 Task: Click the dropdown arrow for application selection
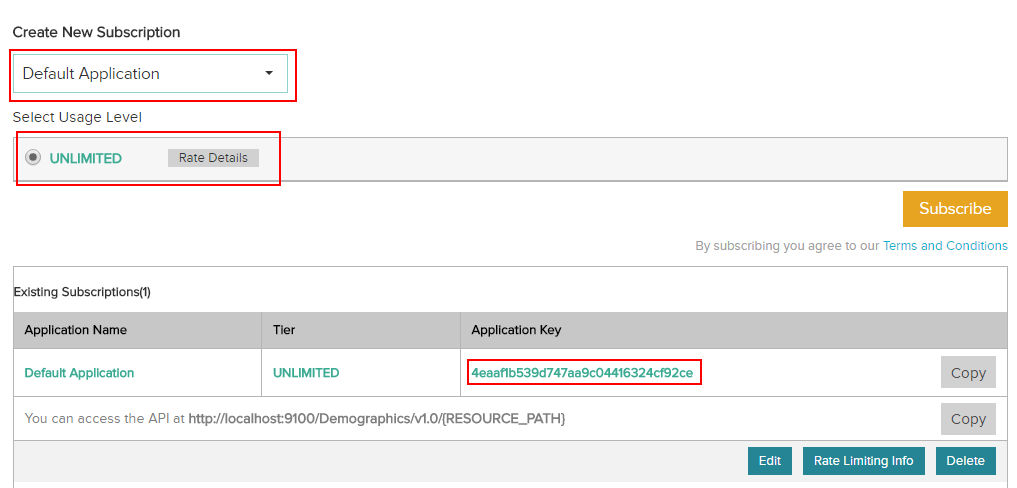point(269,73)
